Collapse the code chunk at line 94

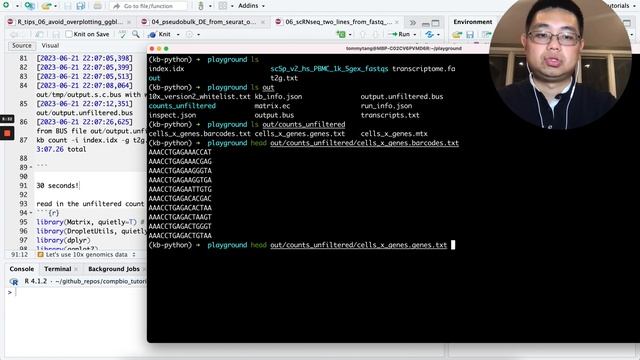[31, 213]
